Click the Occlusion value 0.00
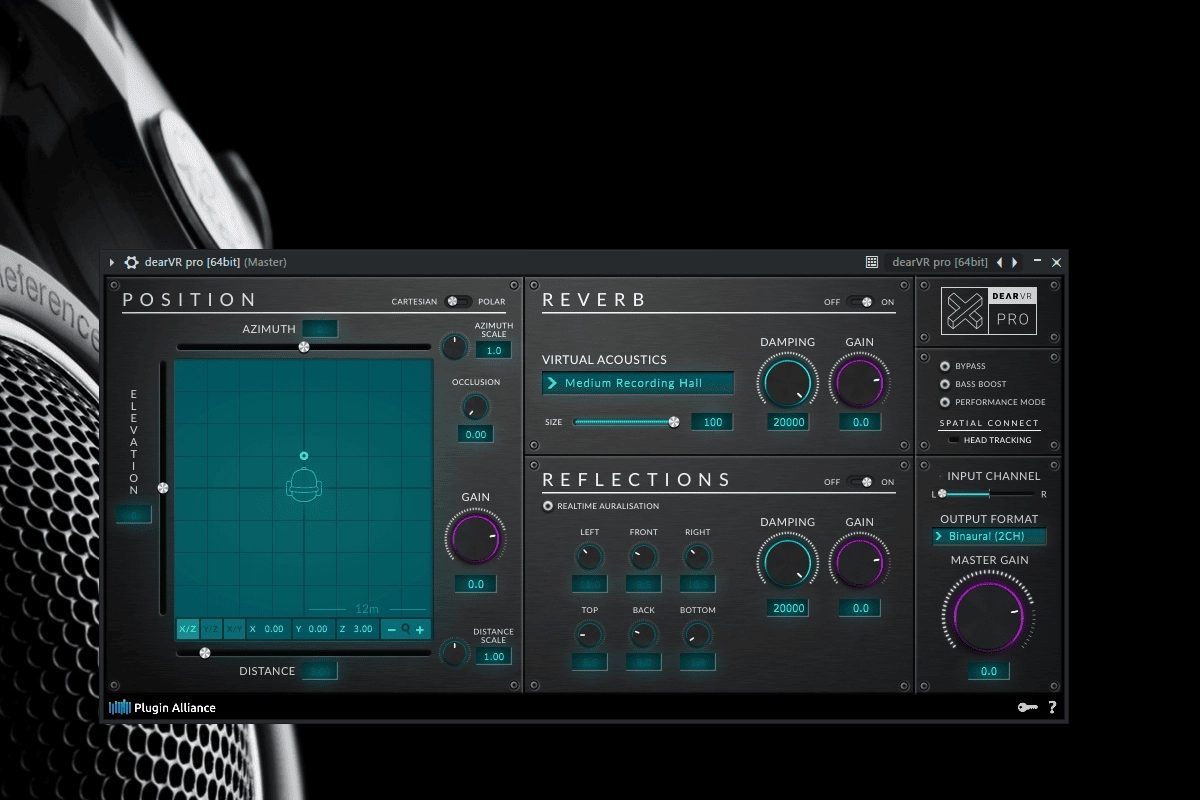 (476, 434)
